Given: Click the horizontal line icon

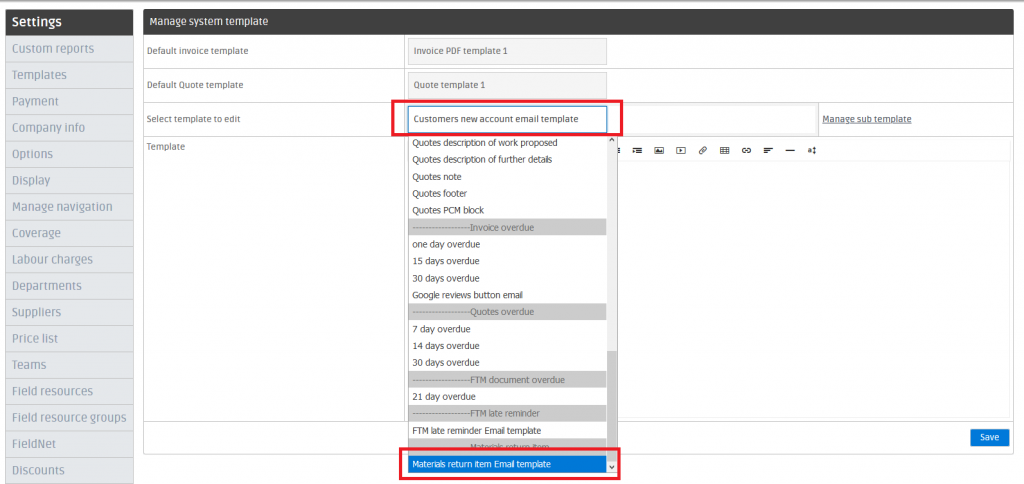Looking at the screenshot, I should [790, 150].
